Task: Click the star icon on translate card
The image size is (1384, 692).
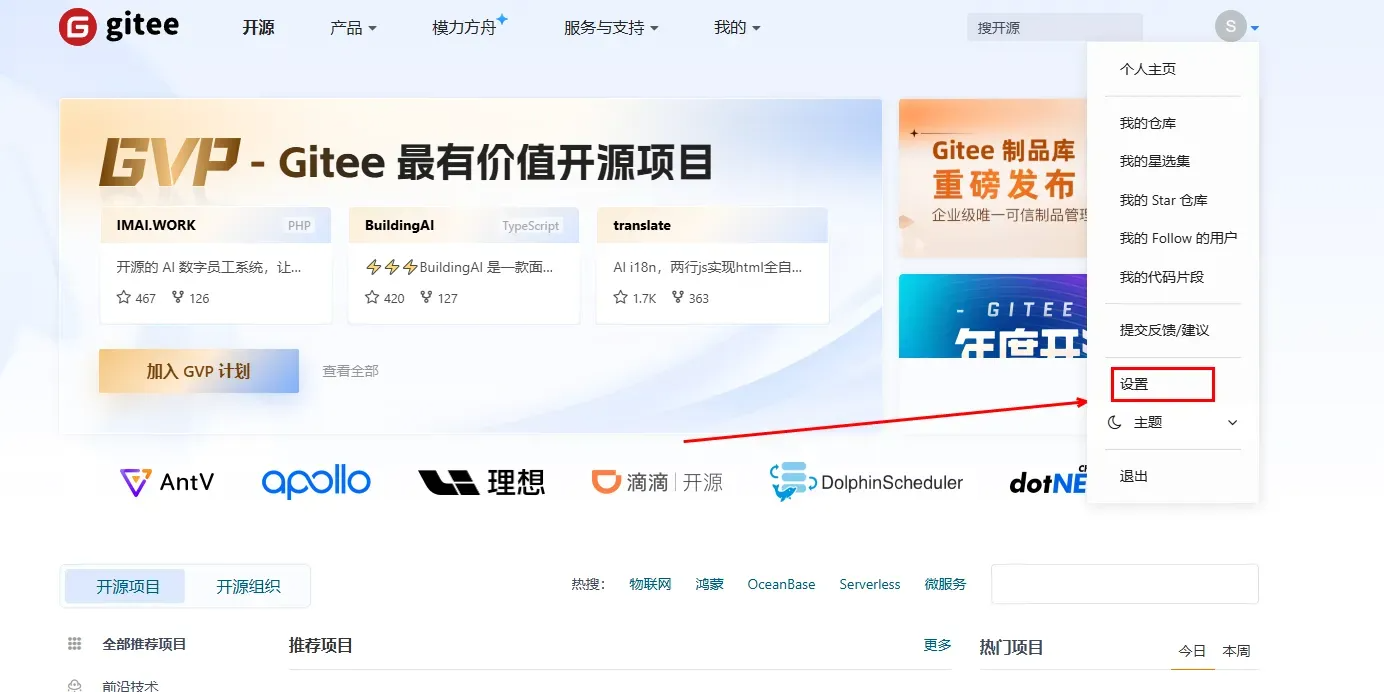Action: coord(620,297)
